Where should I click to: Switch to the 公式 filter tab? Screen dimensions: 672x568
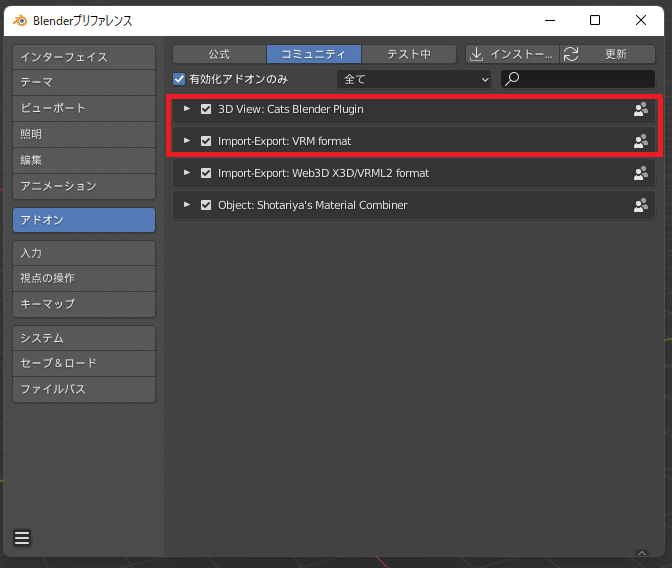click(x=219, y=54)
